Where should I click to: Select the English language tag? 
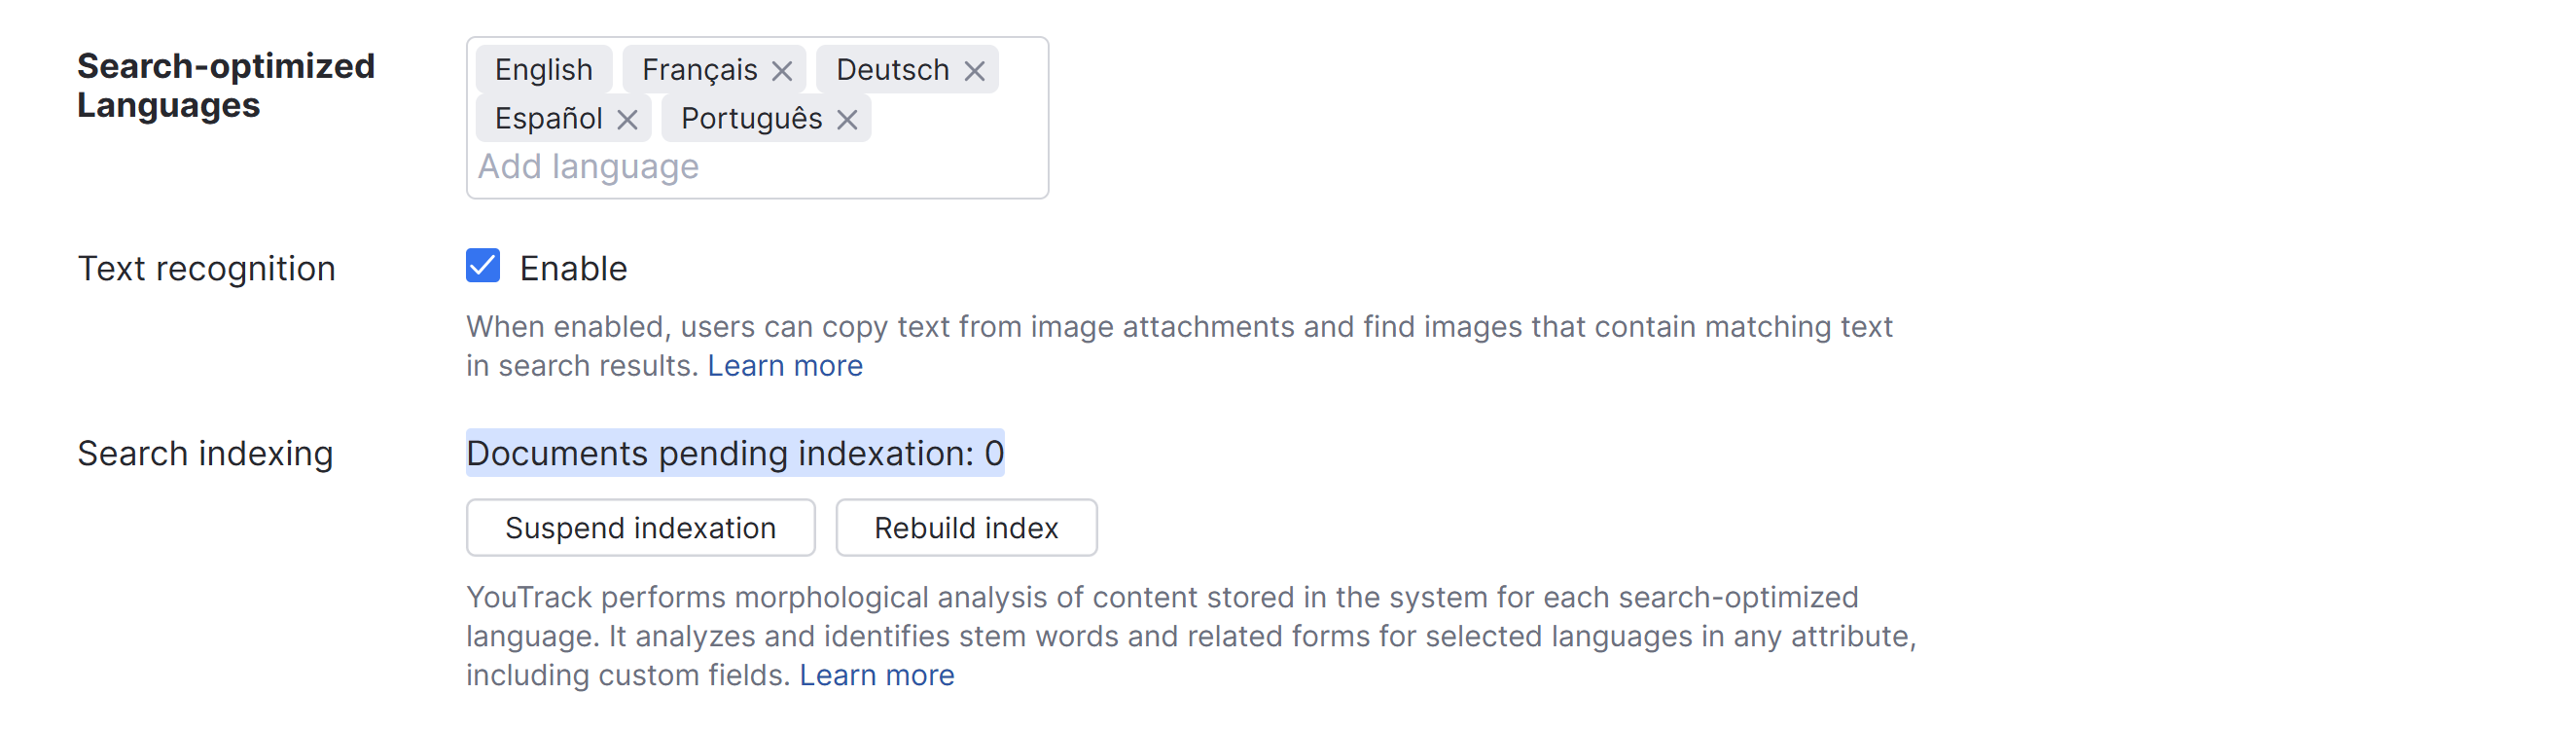click(x=543, y=69)
